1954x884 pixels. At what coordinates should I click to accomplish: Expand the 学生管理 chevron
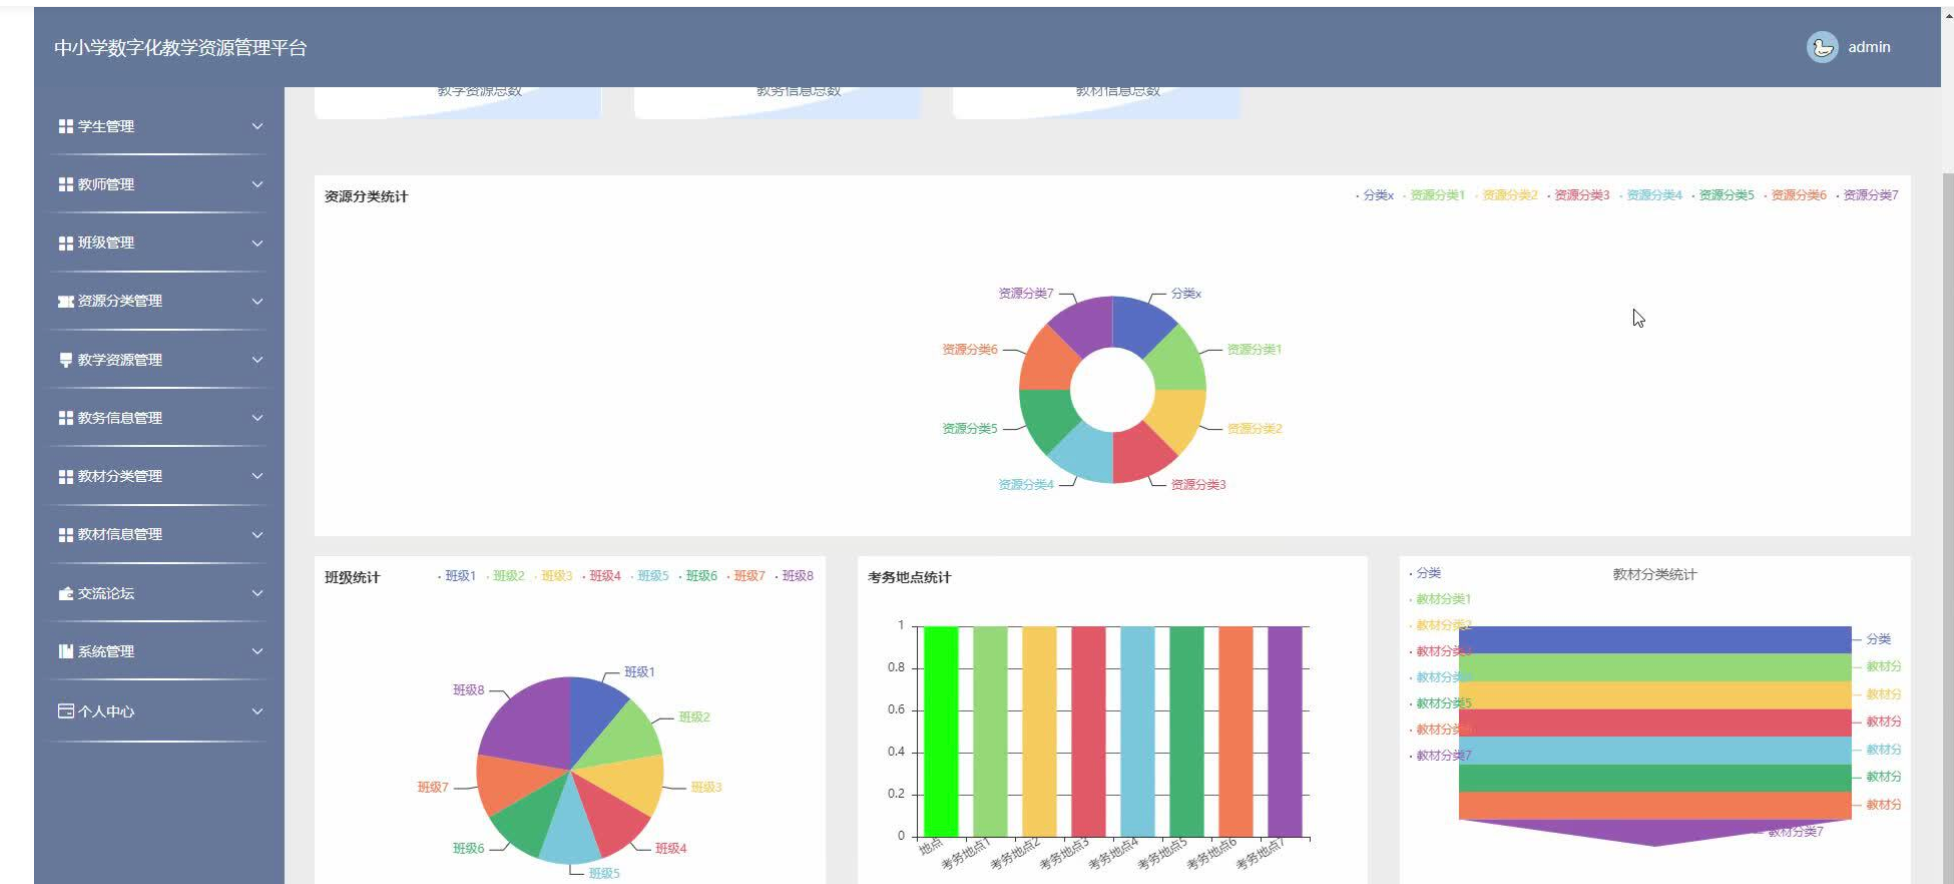[257, 126]
